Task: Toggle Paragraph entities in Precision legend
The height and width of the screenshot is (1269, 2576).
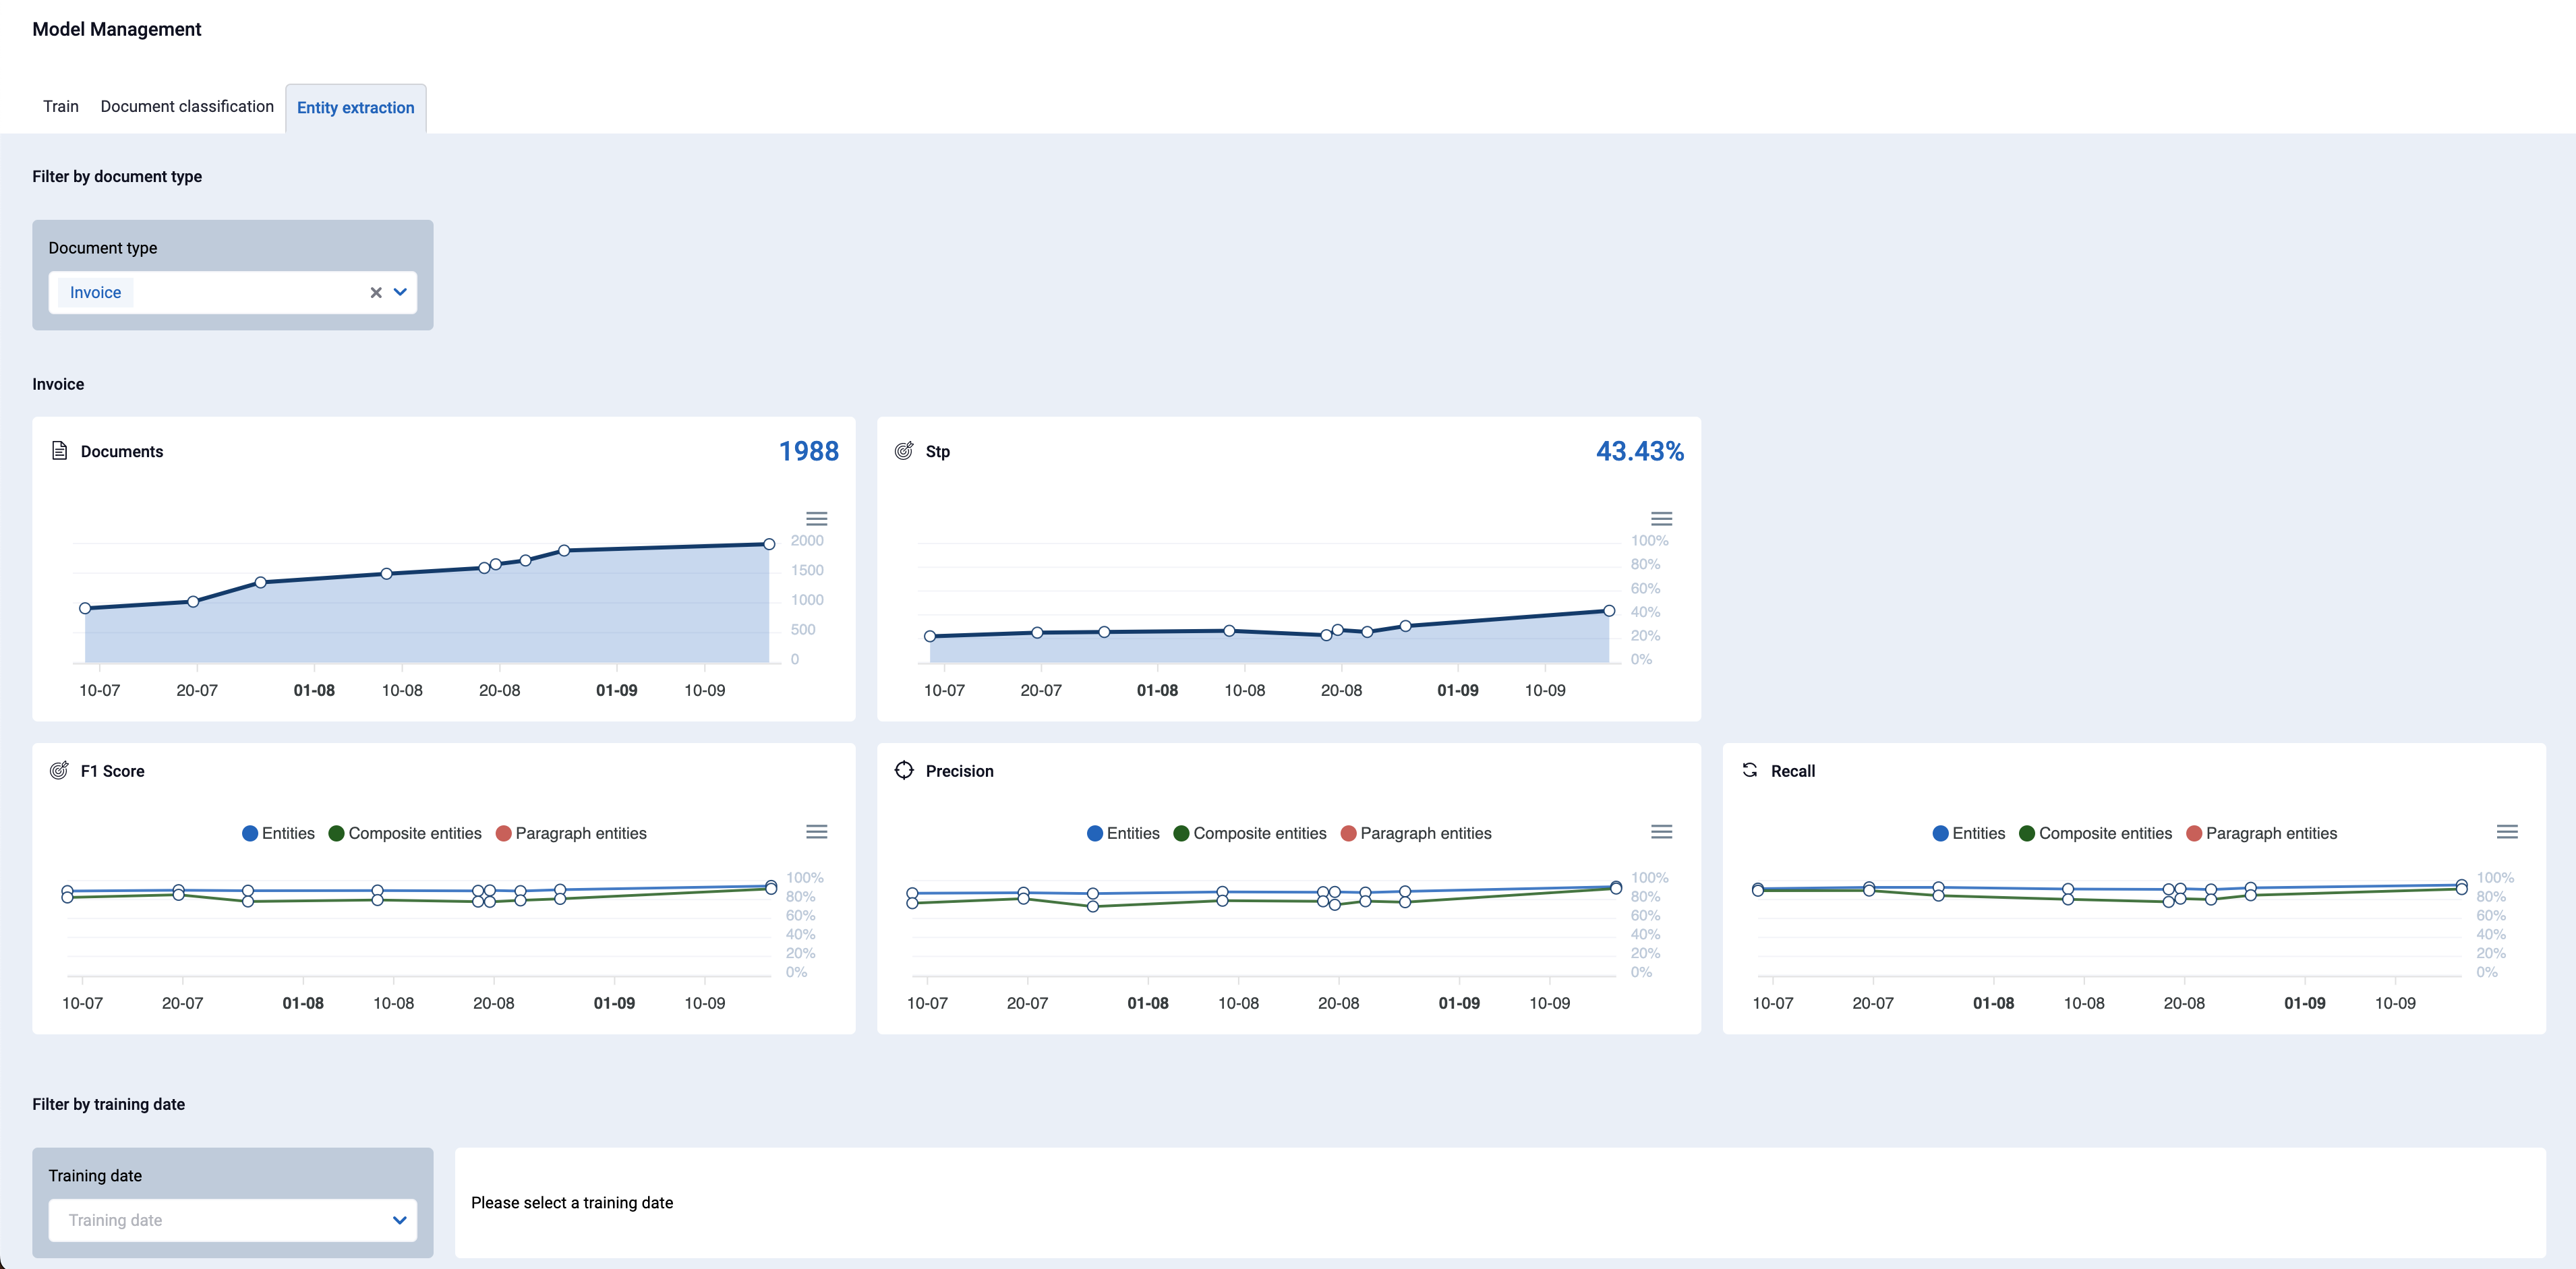Action: [1416, 833]
